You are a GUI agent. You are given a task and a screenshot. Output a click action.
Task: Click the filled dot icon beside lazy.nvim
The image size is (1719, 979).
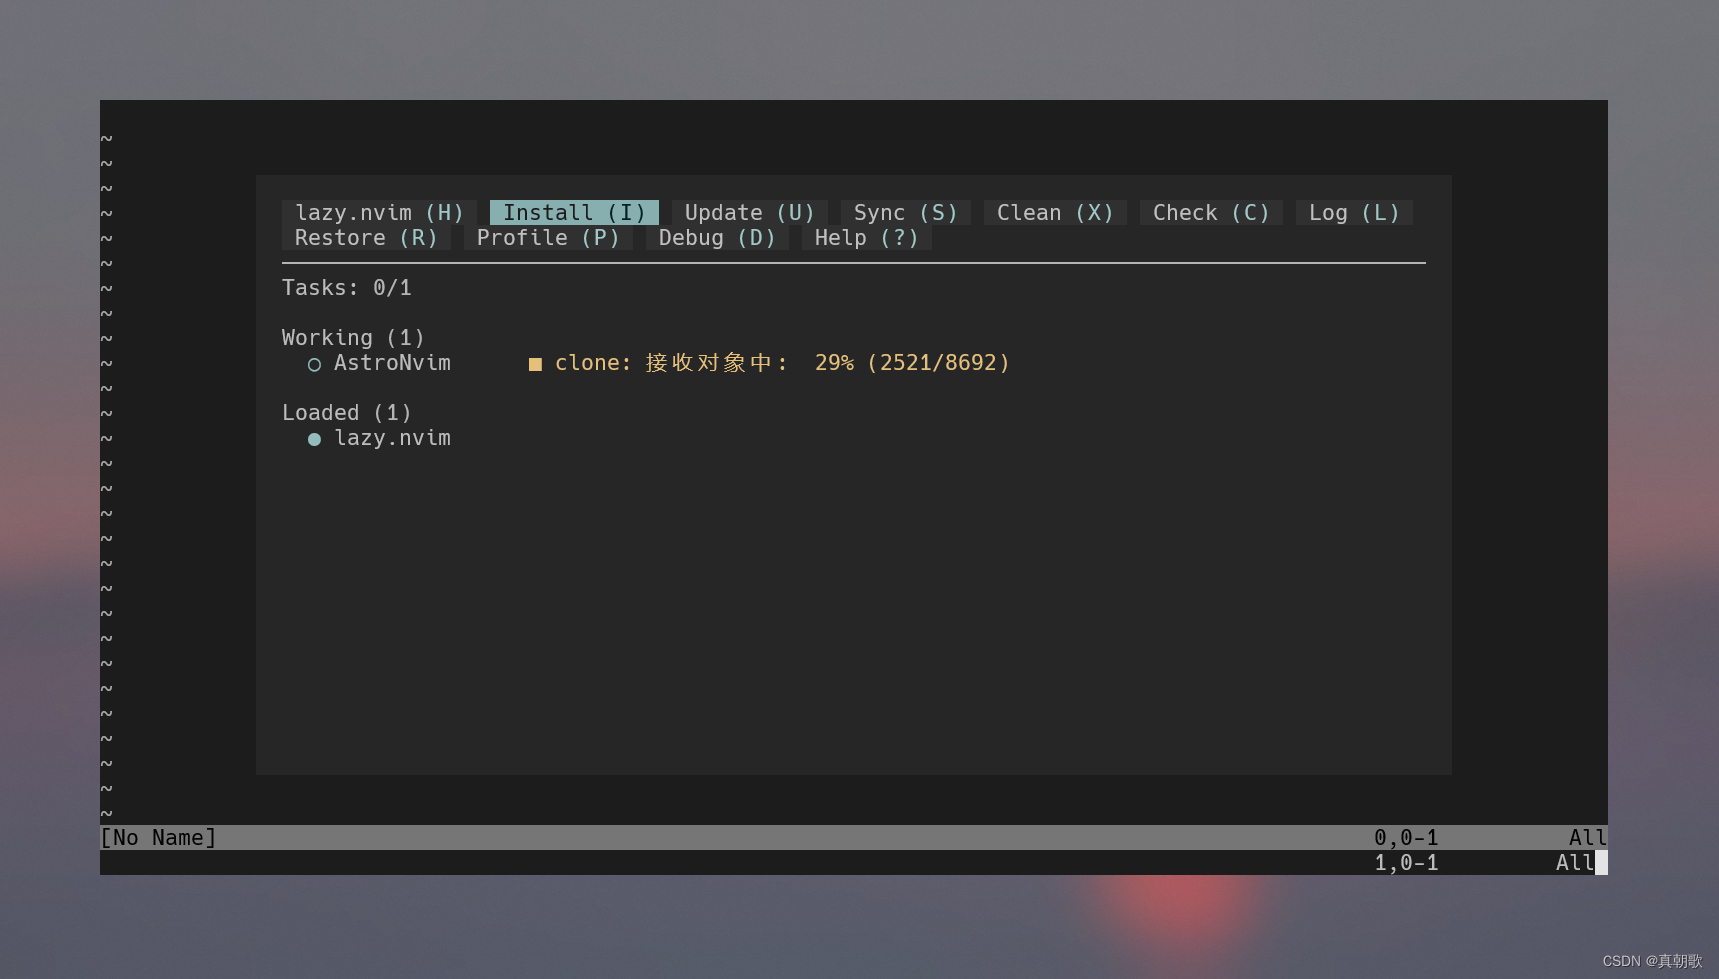click(314, 440)
